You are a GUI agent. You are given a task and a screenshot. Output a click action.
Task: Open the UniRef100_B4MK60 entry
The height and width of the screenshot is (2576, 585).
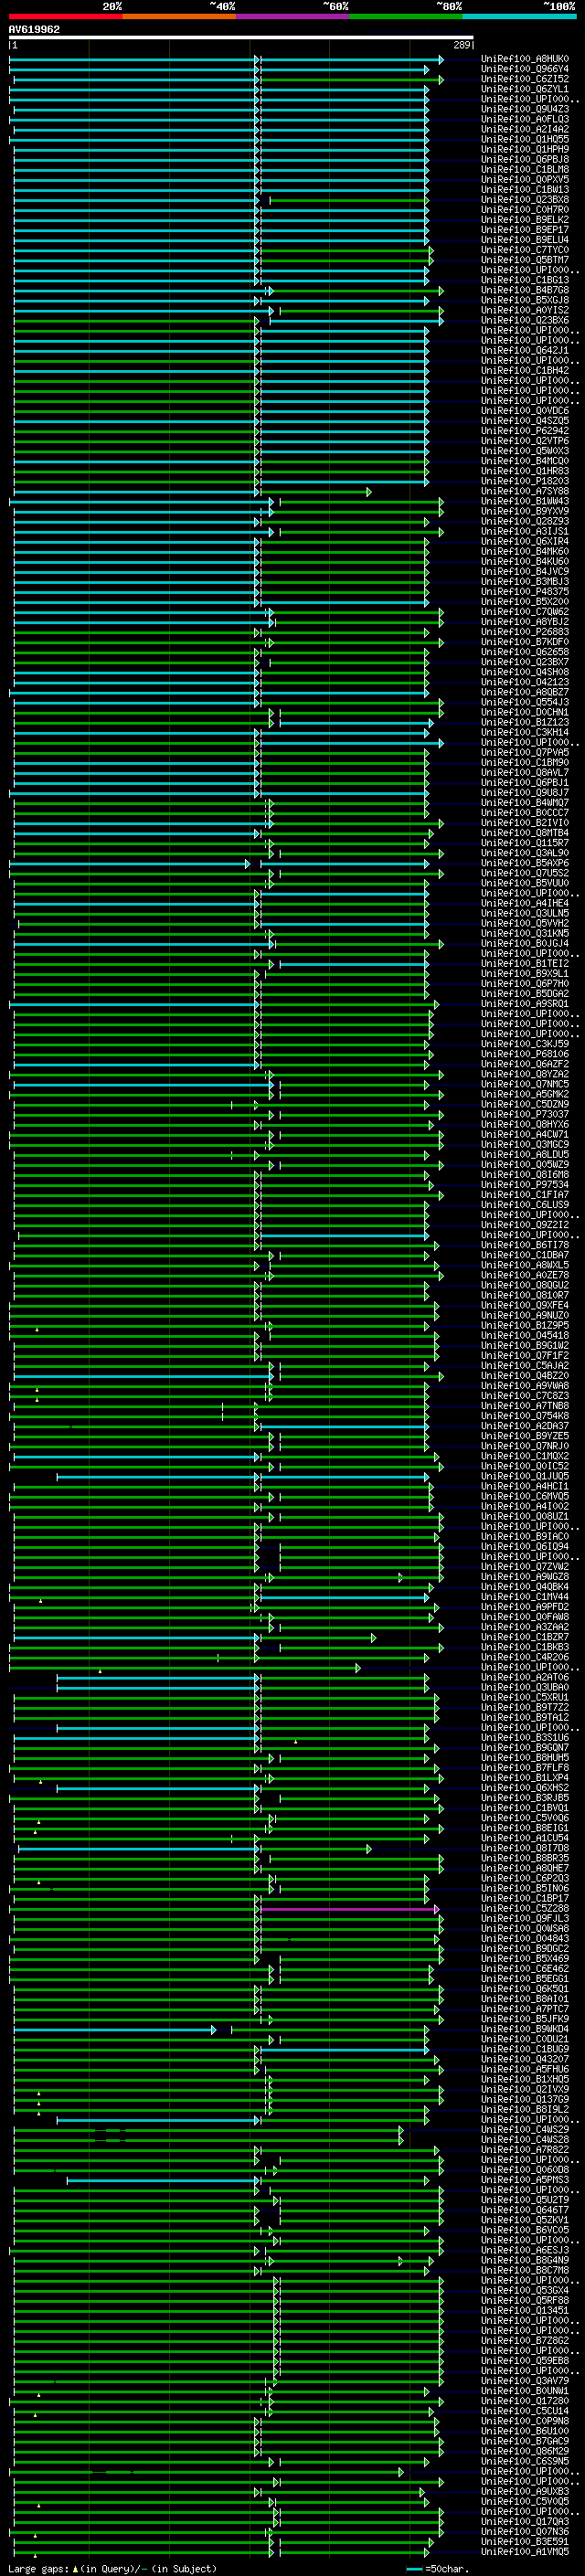[x=525, y=552]
